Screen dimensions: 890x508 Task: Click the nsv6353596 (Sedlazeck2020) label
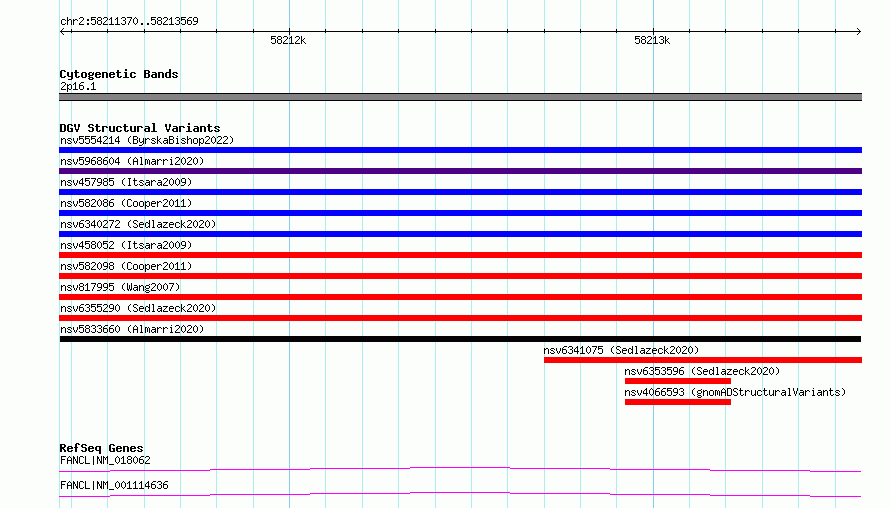pyautogui.click(x=702, y=371)
